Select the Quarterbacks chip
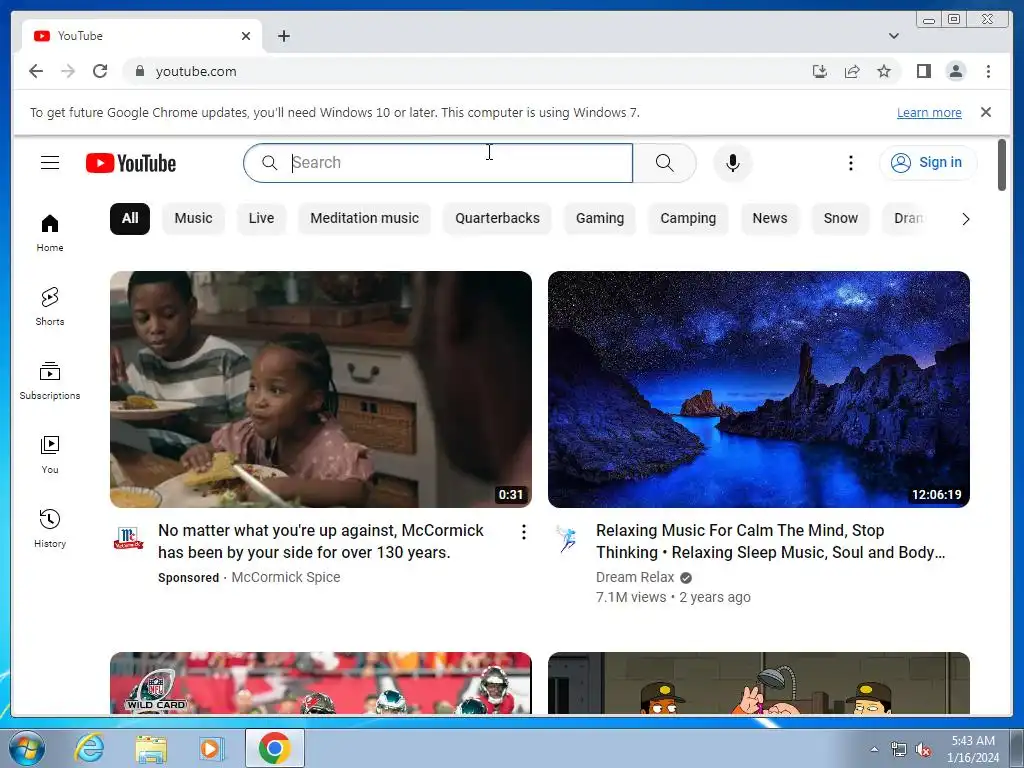 tap(497, 219)
